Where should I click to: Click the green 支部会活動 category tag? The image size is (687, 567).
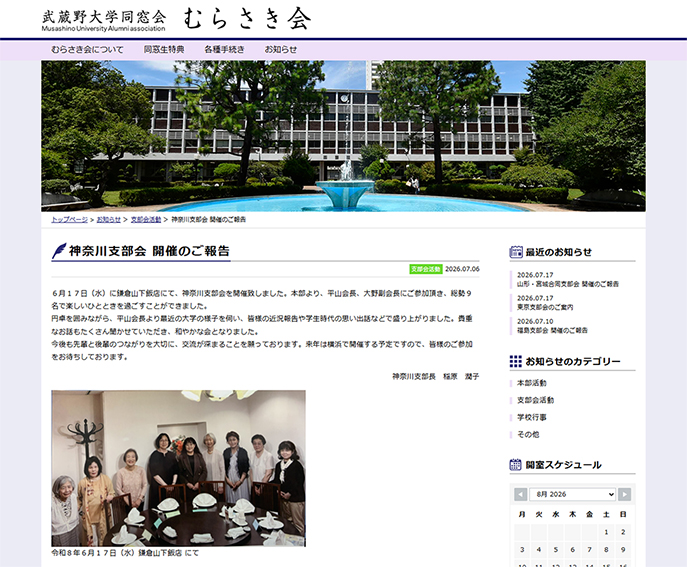tap(425, 269)
